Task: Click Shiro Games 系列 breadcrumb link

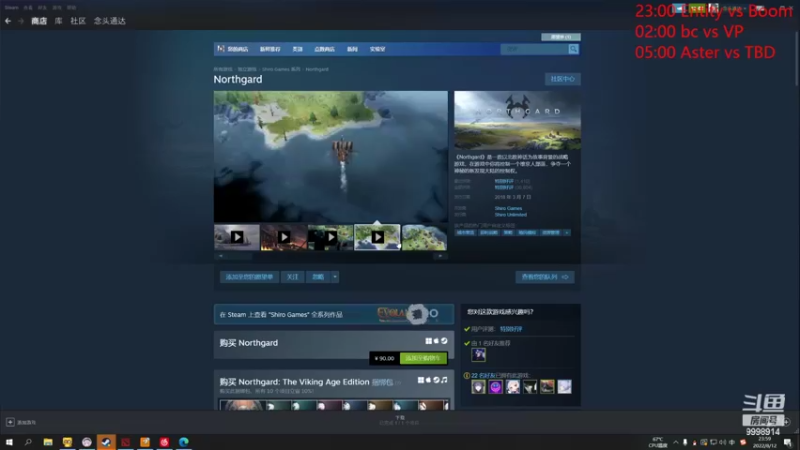Action: tap(281, 69)
